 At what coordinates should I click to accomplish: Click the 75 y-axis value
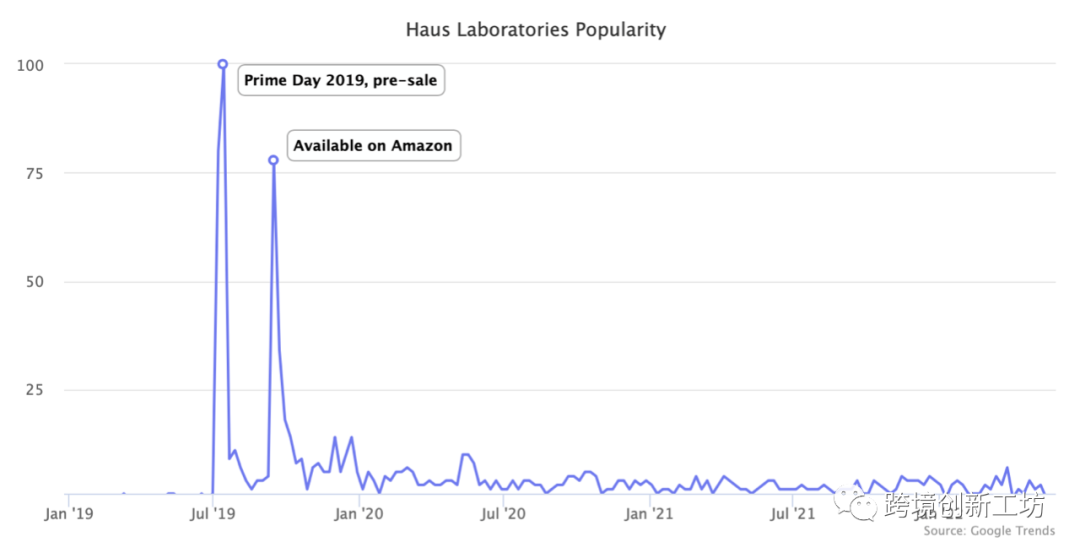[x=34, y=174]
